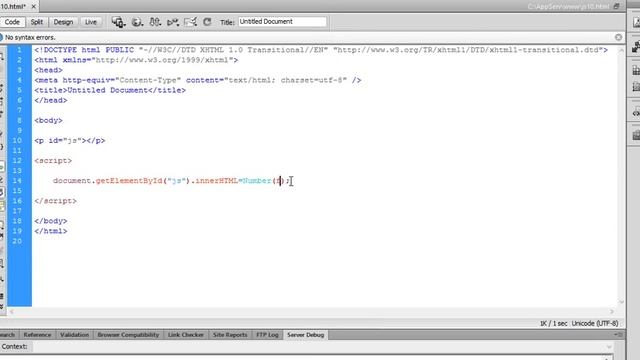Click the restore document window icon
This screenshot has width=640, height=360.
click(616, 6)
